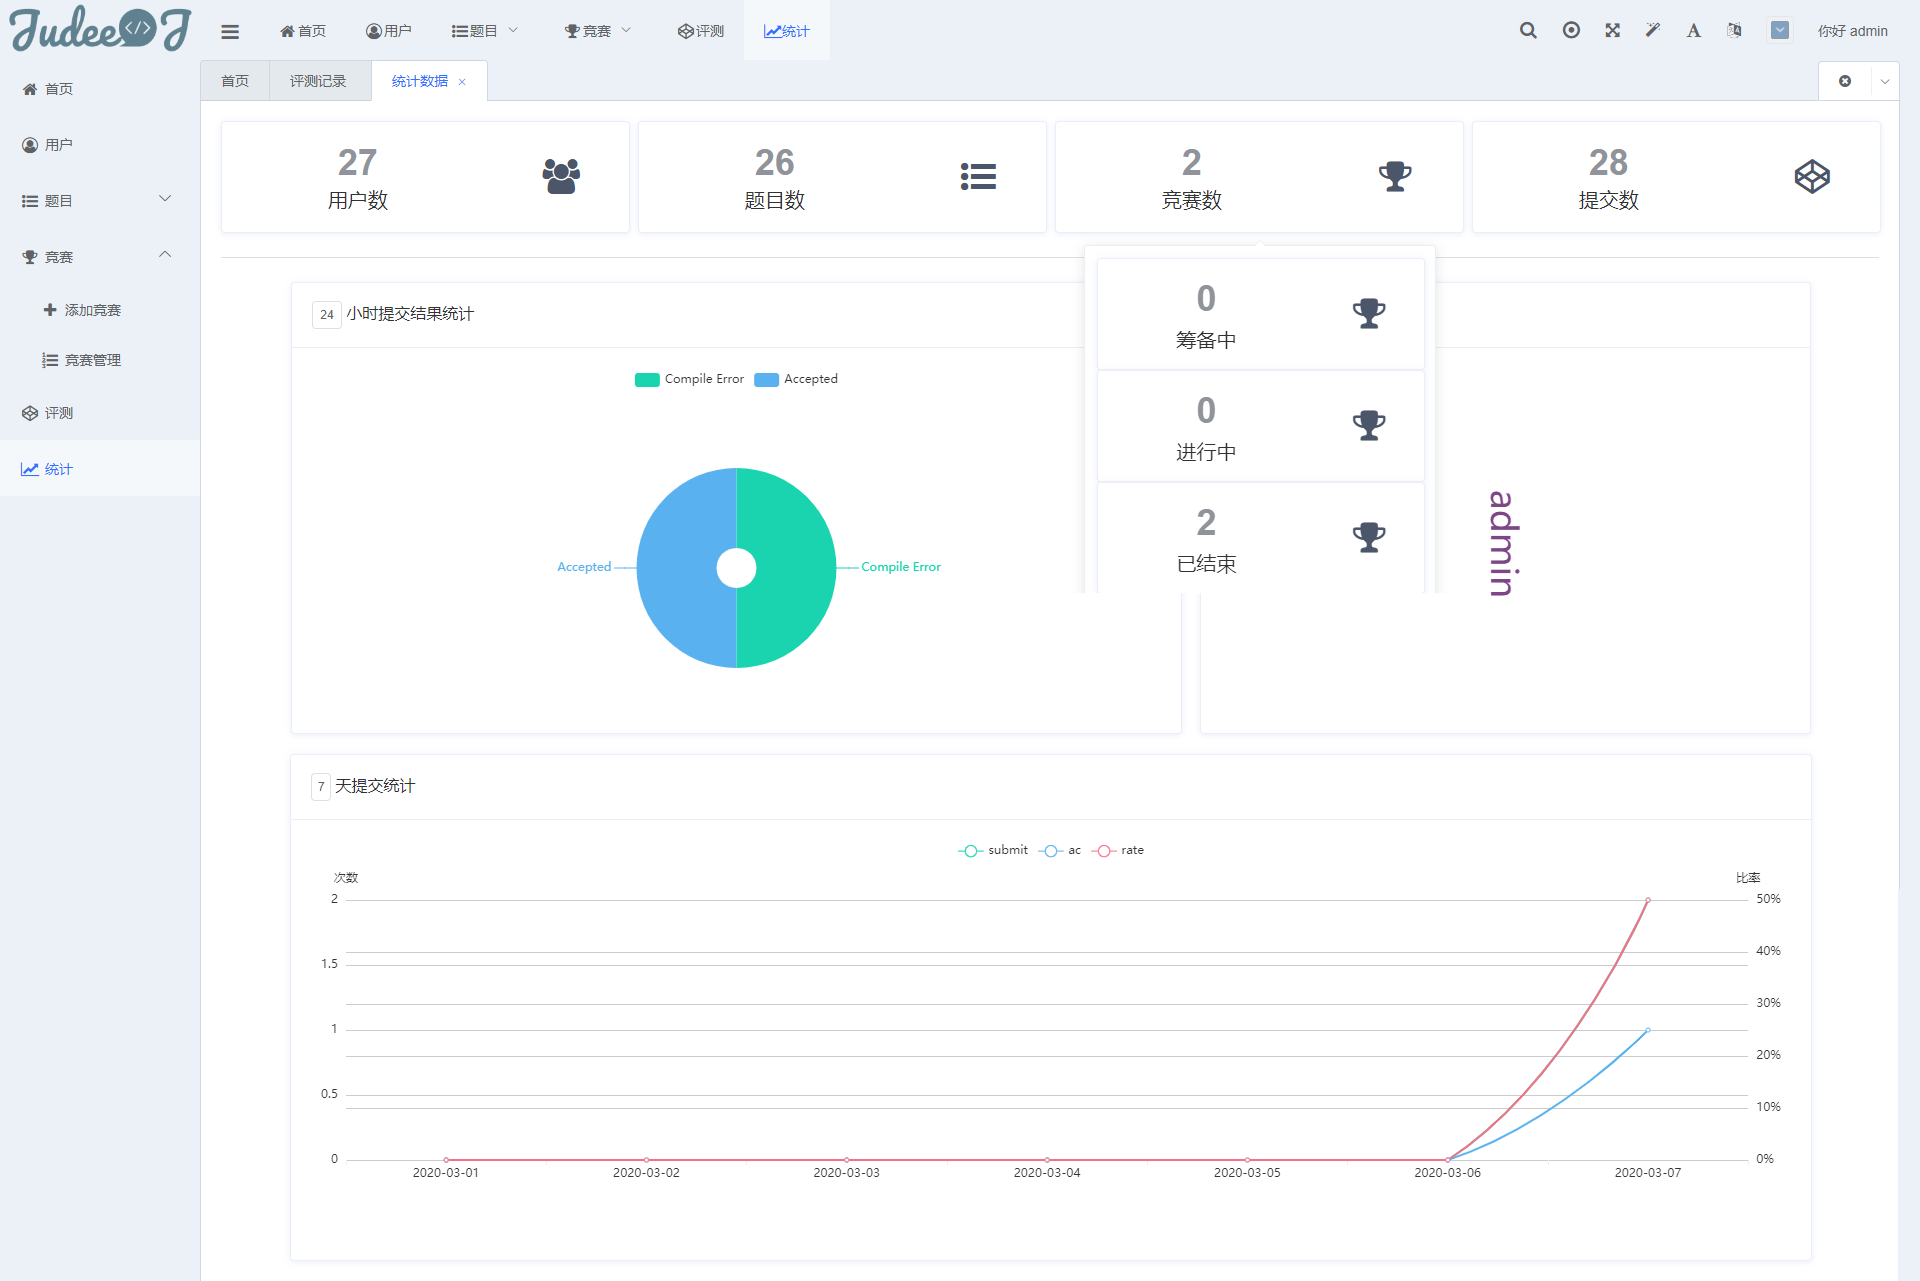Click the JudgeOJ logo
The image size is (1920, 1281).
point(100,29)
